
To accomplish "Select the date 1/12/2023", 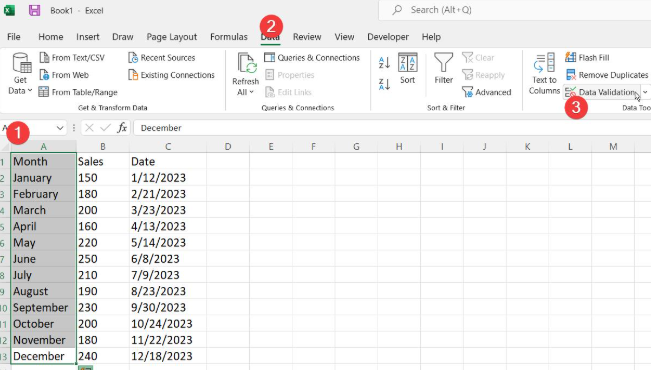I will 168,178.
